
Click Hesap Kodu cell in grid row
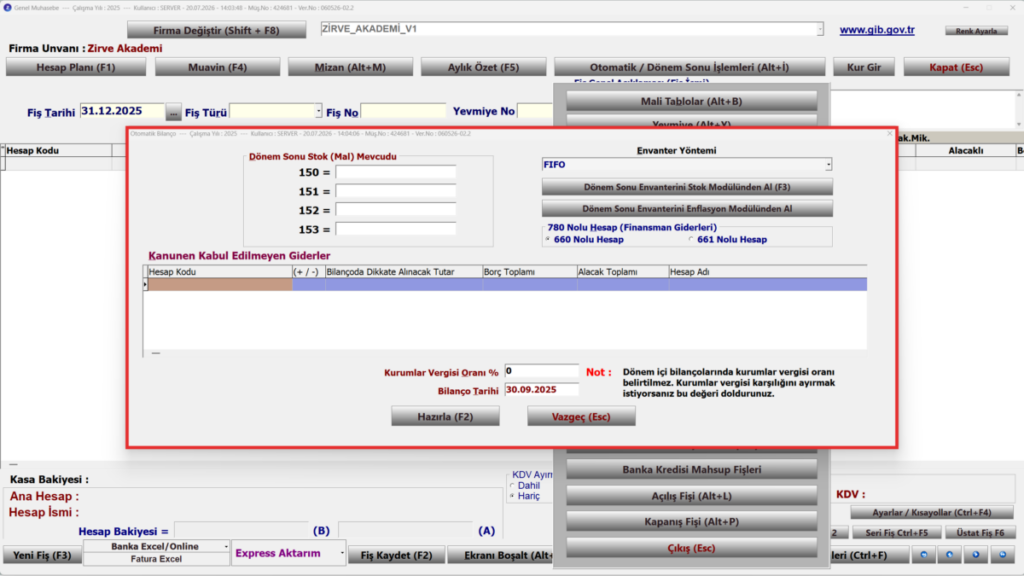(220, 285)
